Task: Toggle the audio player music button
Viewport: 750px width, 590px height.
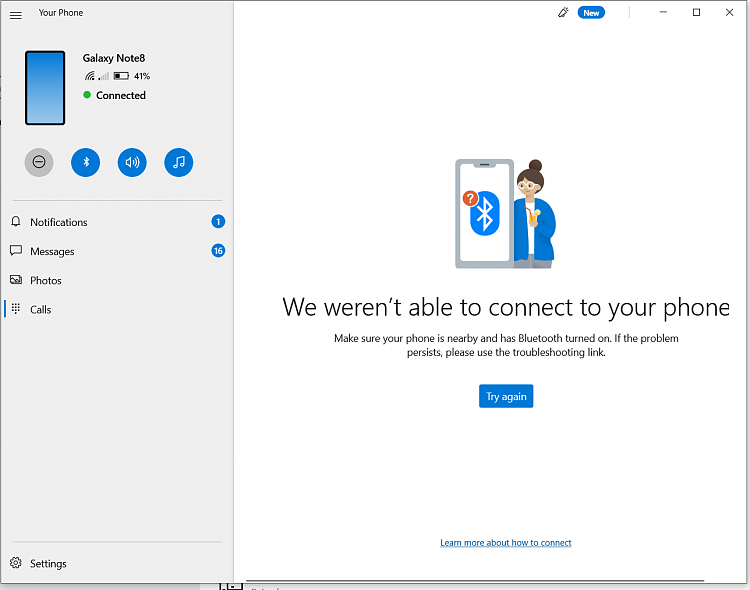Action: point(178,162)
